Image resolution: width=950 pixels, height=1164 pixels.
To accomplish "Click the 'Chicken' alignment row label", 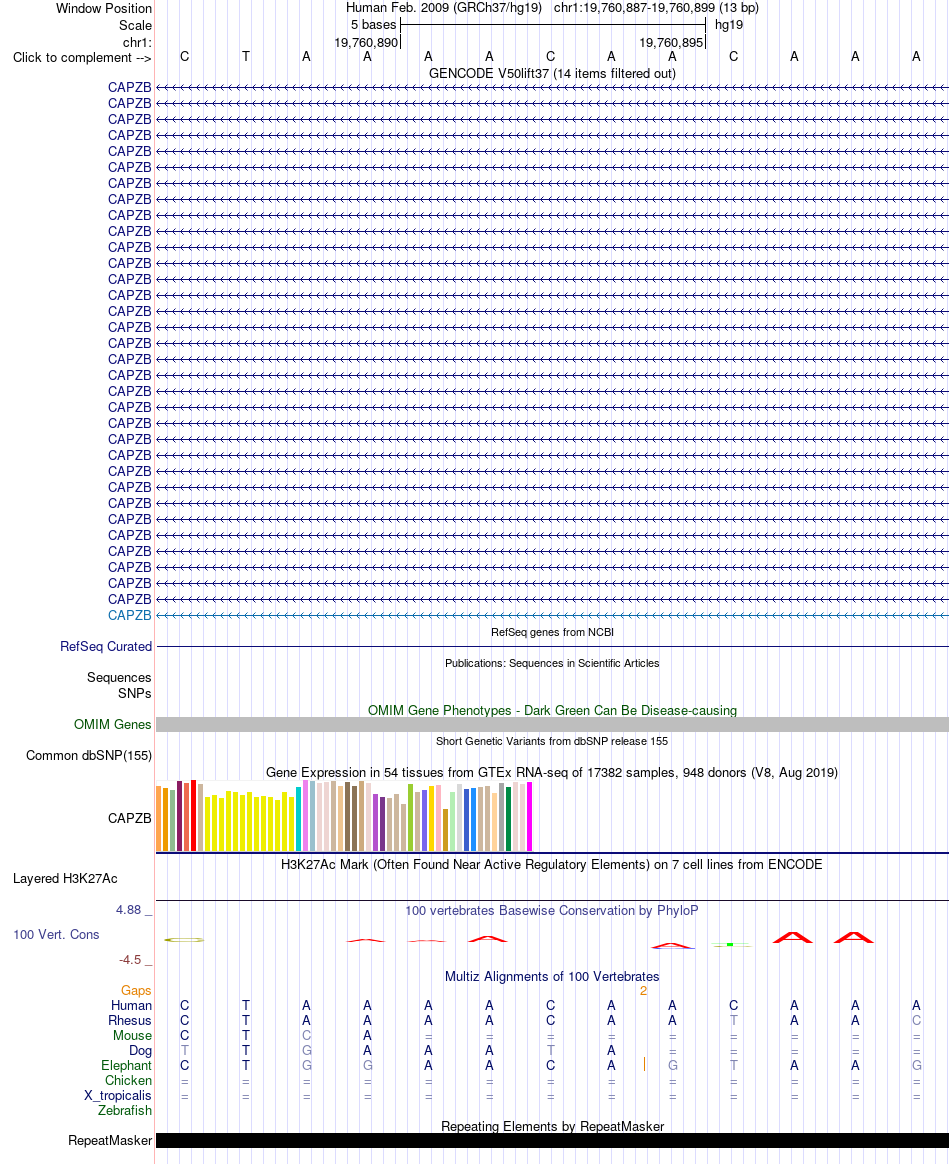I will coord(128,1081).
